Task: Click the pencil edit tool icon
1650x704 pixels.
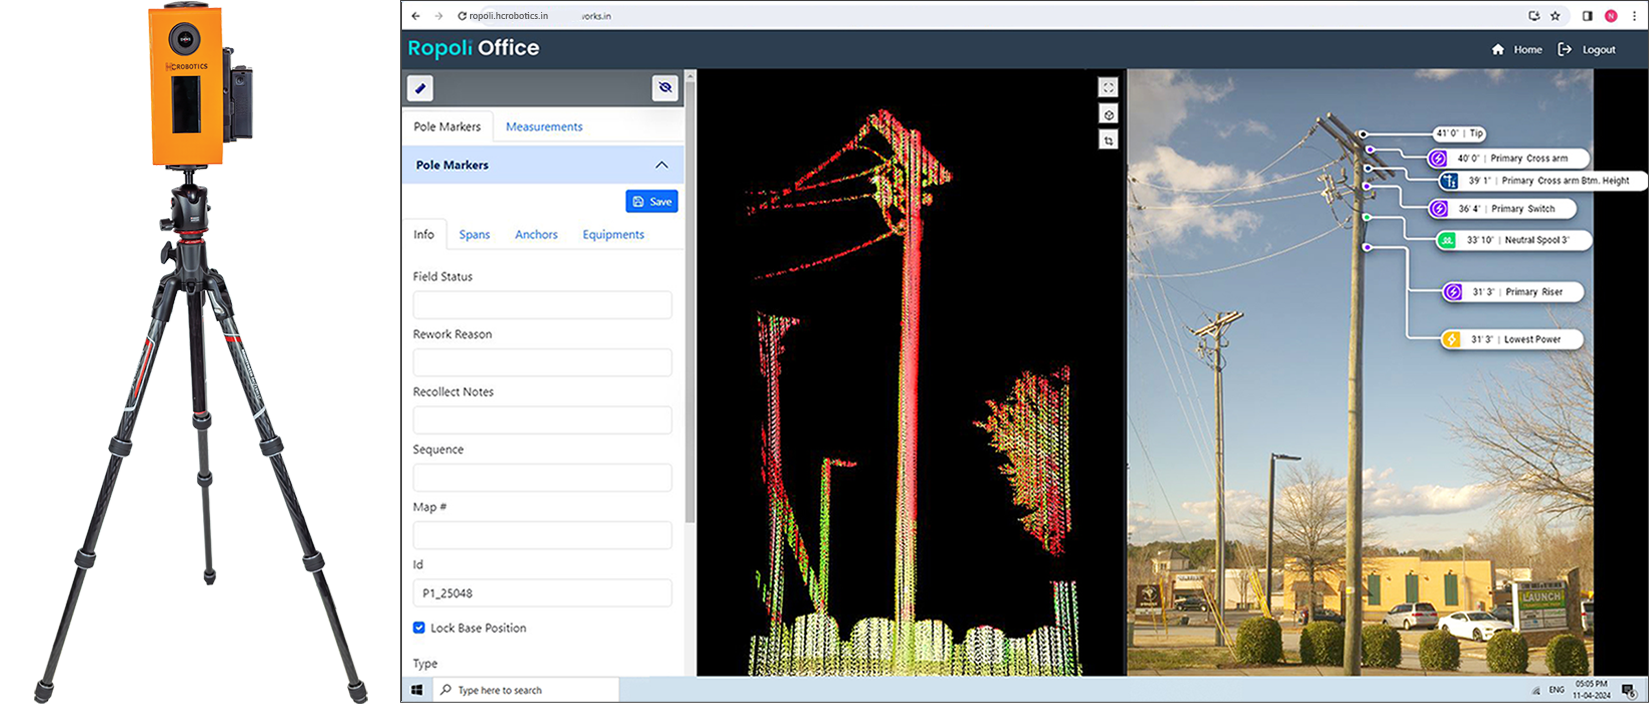Action: [420, 89]
